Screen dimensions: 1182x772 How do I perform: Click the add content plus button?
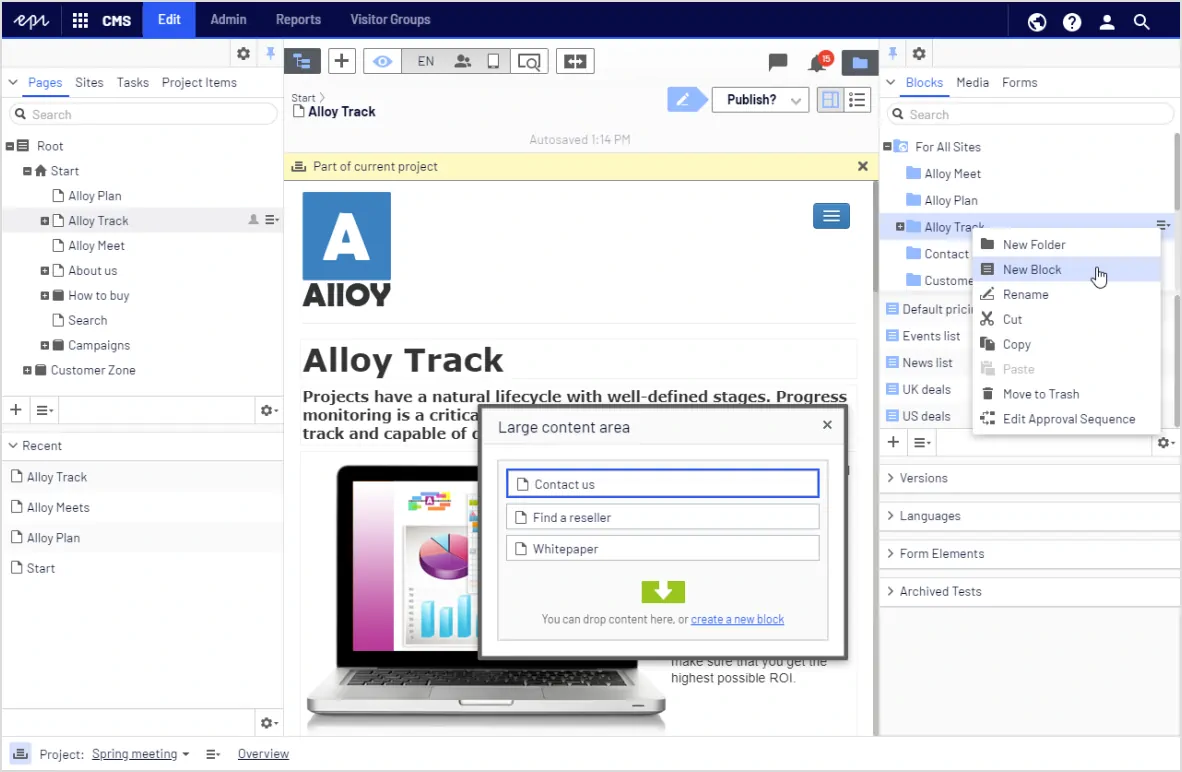(341, 61)
